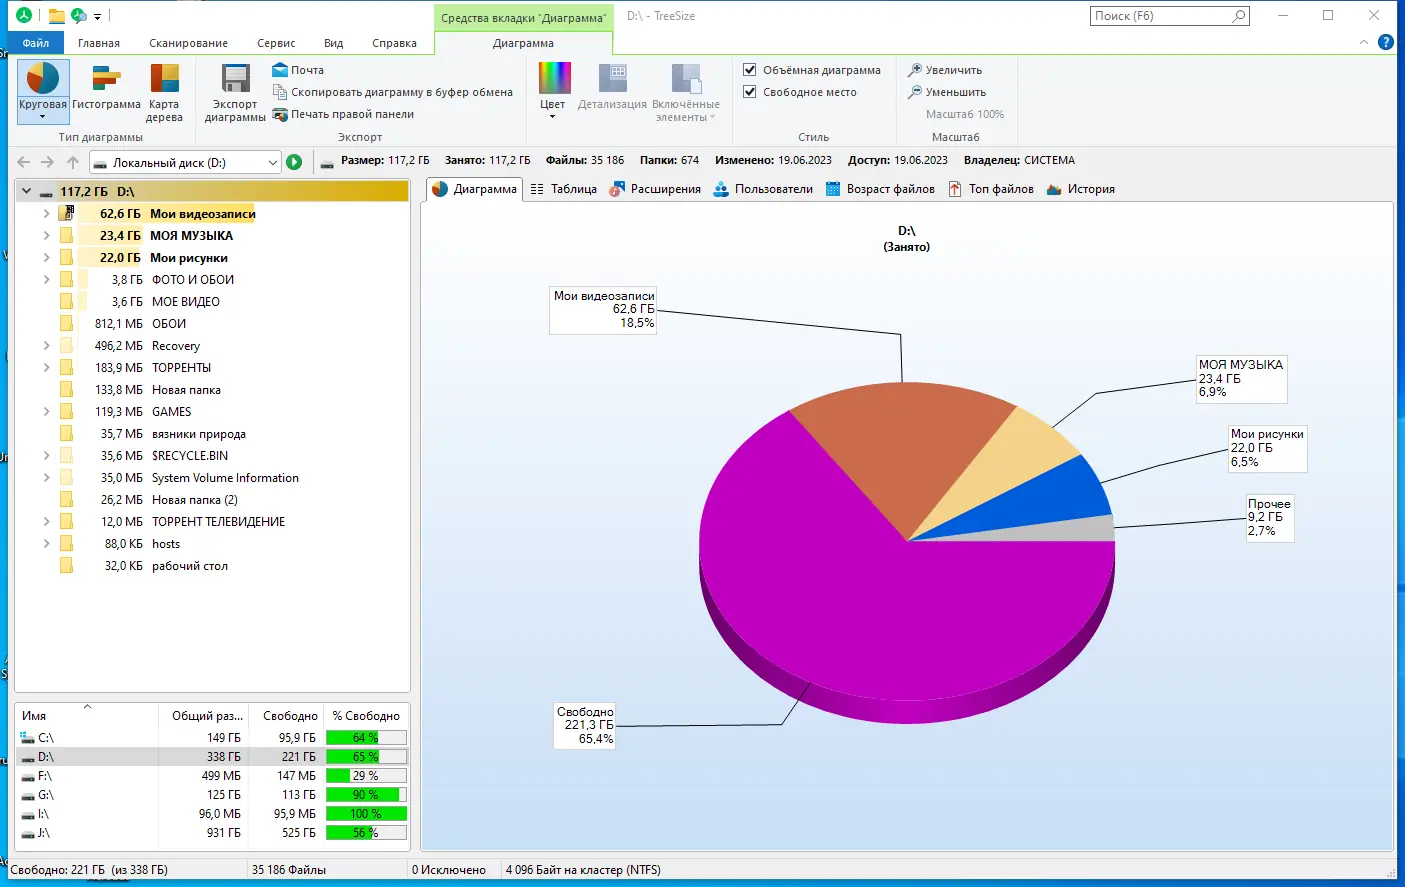
Task: Expand the ФОТО И ОБОИ folder
Action: [x=46, y=280]
